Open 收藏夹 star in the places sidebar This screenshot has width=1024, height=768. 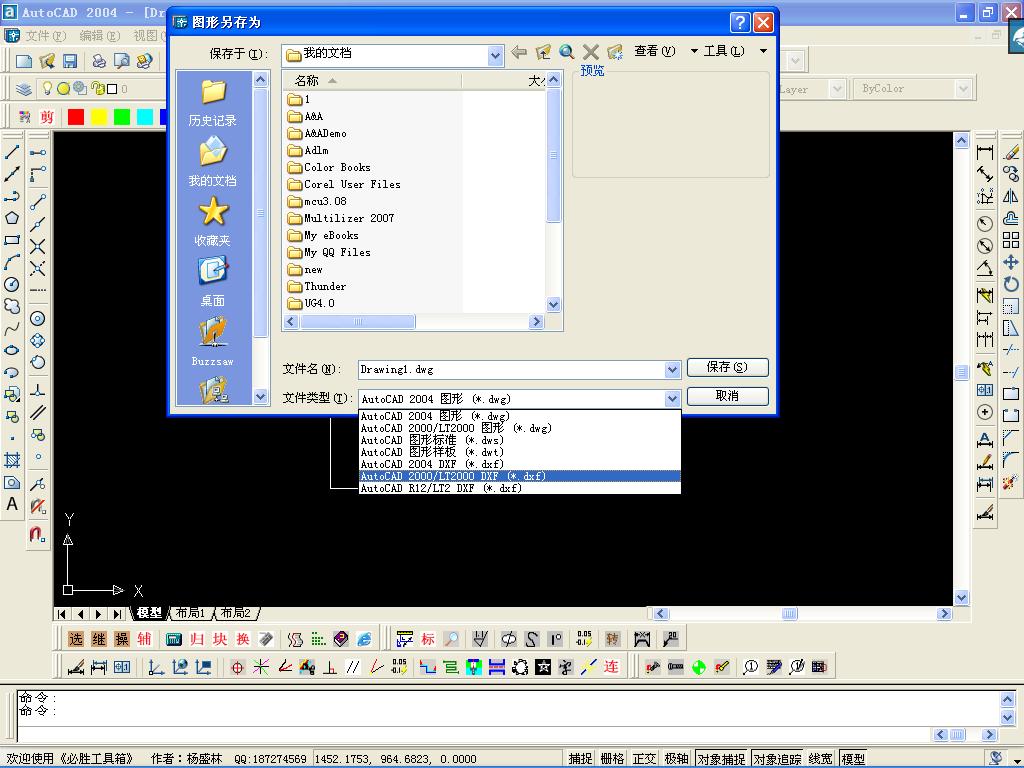pos(213,222)
